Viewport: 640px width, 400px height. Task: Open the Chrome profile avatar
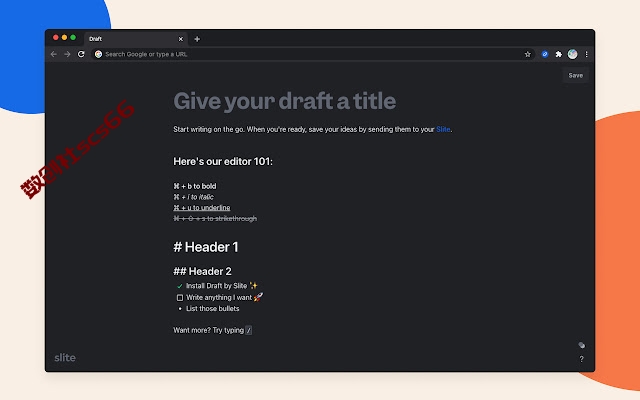(573, 54)
